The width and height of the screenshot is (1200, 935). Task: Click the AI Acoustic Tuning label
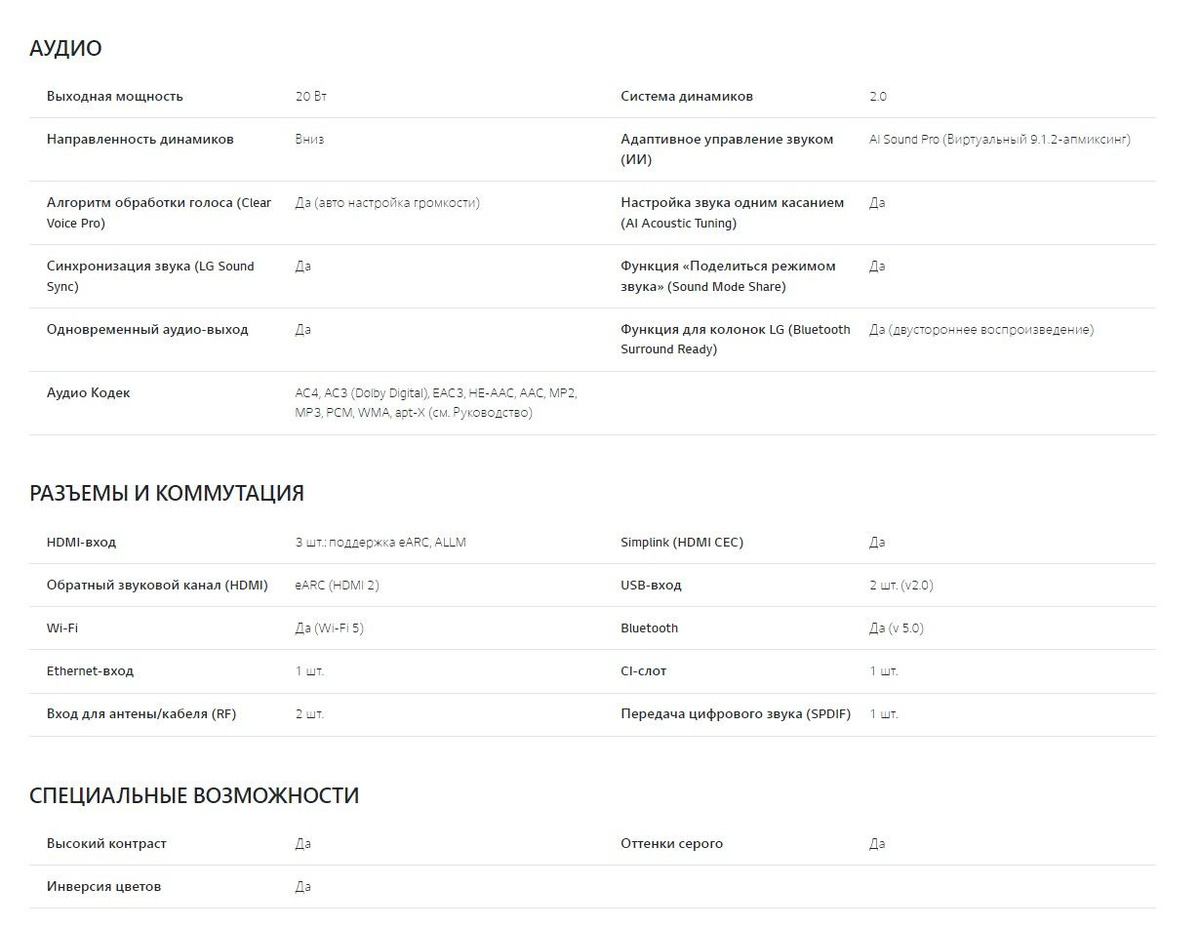(732, 213)
